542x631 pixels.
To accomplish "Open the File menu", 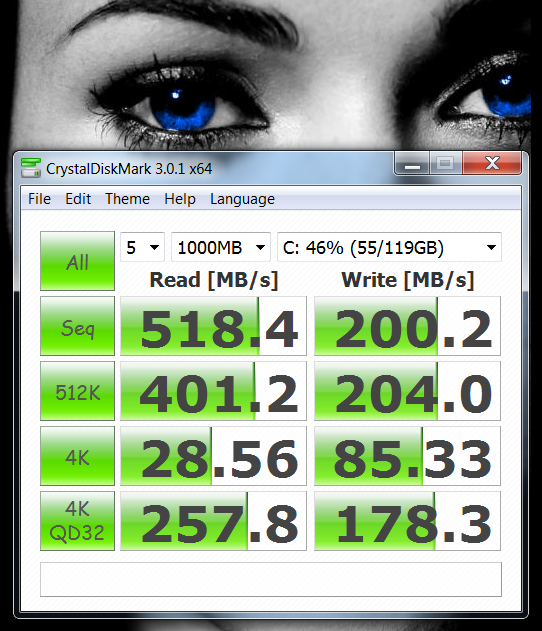I will pyautogui.click(x=39, y=199).
